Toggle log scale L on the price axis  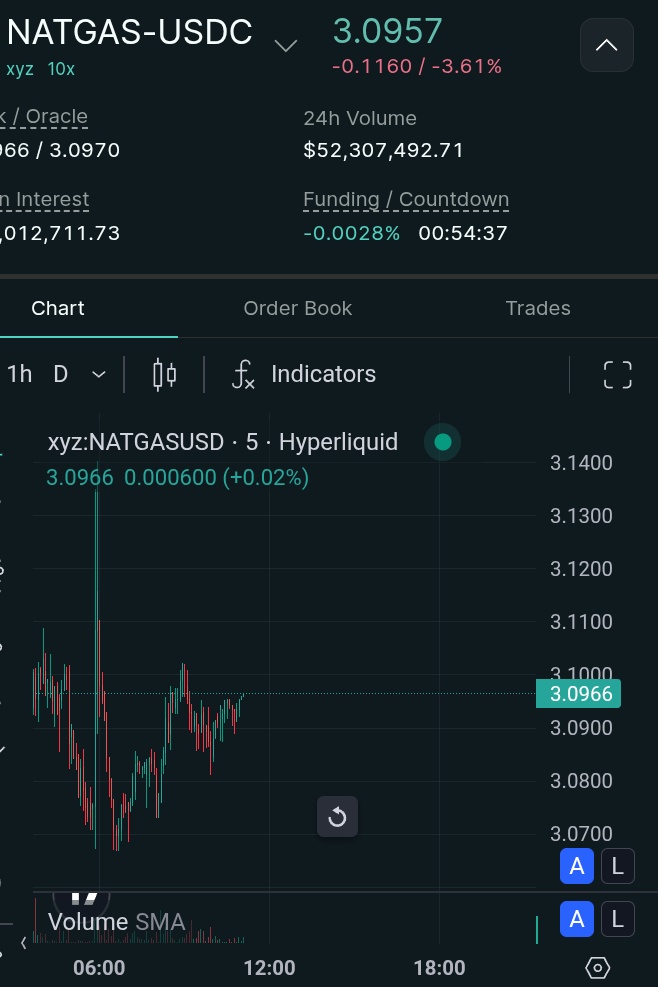coord(618,867)
